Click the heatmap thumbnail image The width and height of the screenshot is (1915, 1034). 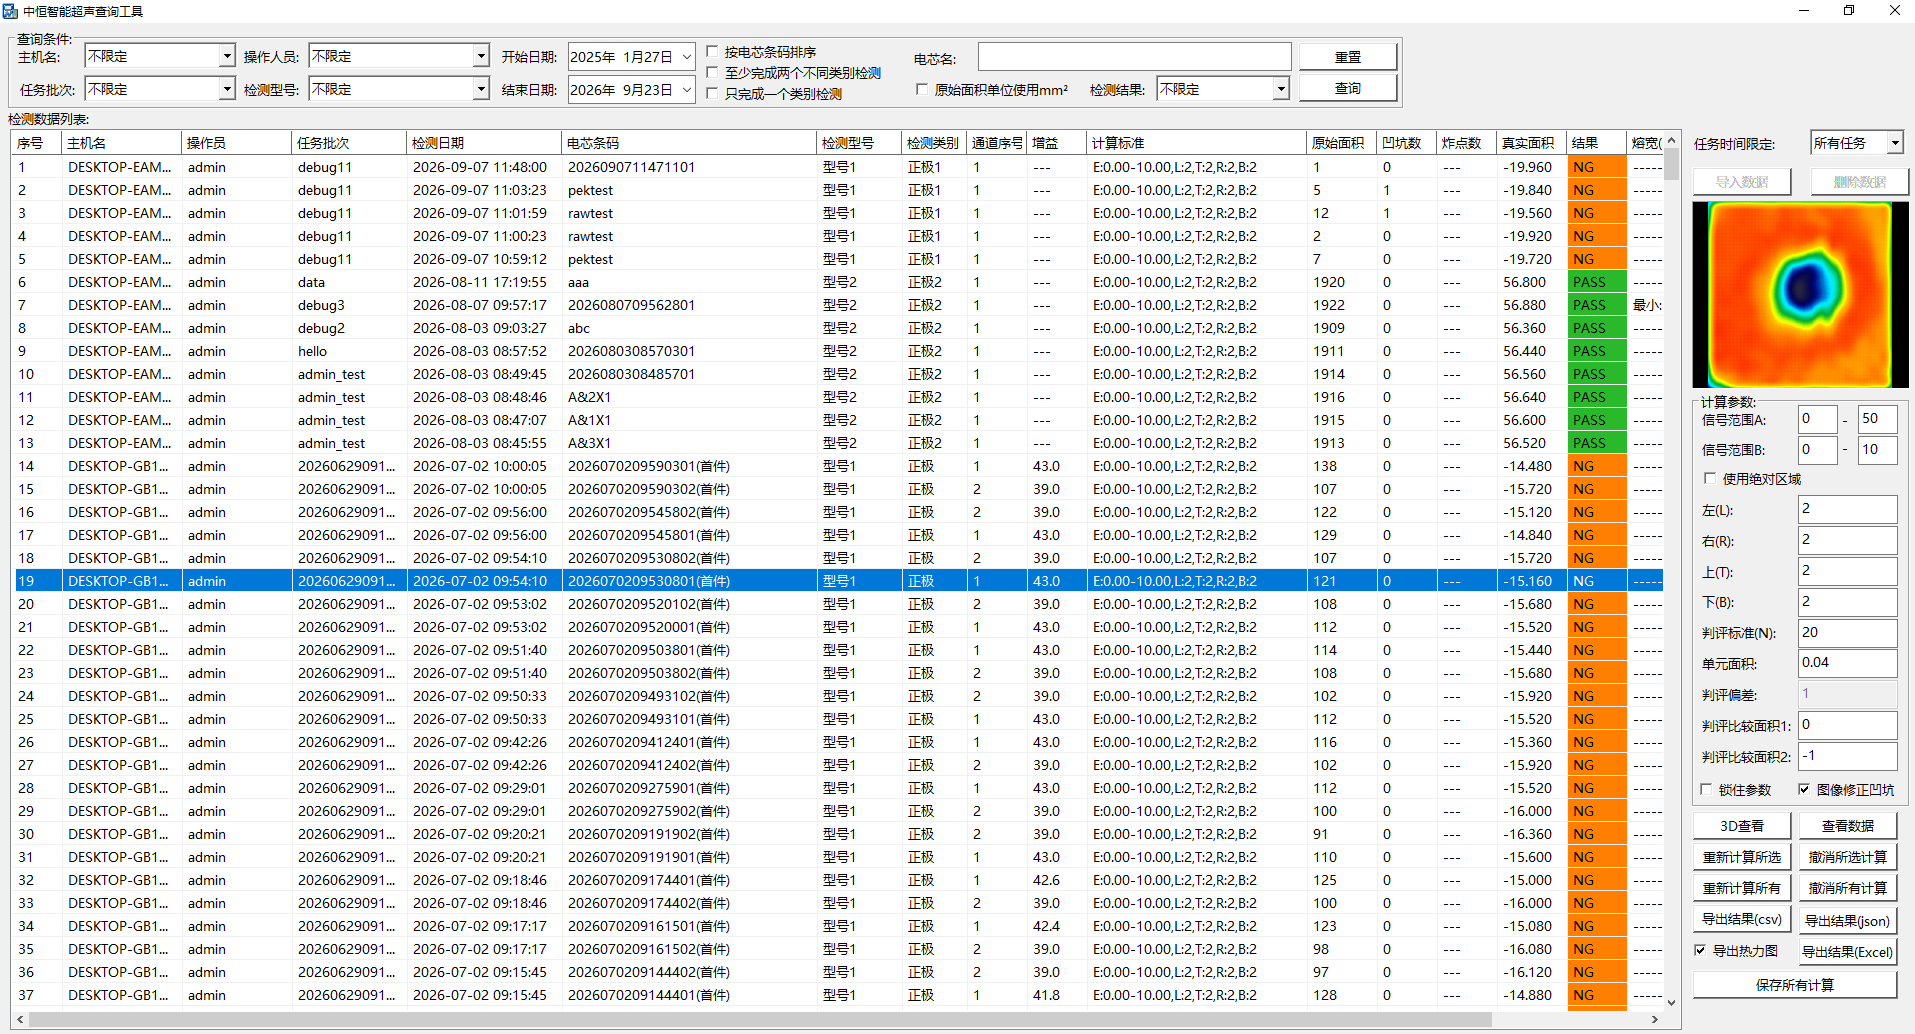1800,294
